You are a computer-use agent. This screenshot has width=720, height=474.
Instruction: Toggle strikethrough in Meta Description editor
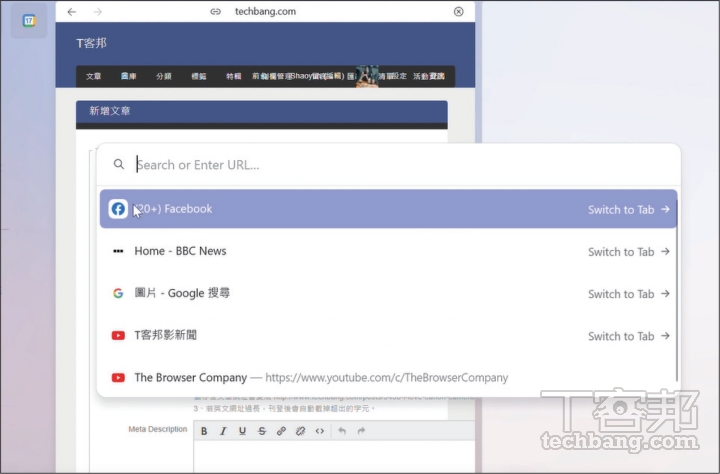[x=262, y=431]
